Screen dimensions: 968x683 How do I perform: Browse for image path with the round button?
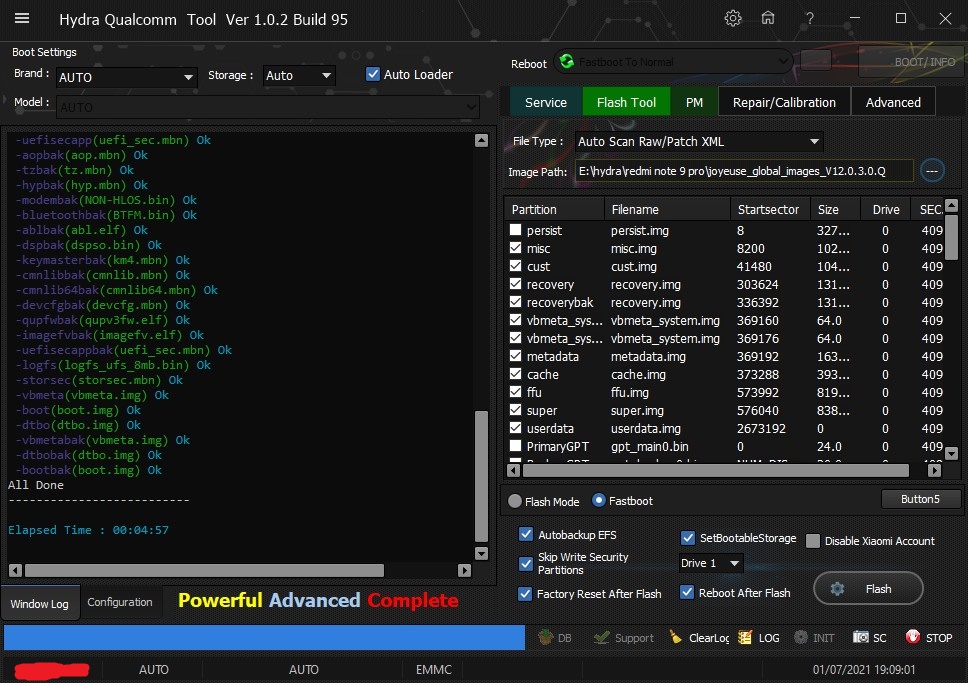pos(932,171)
